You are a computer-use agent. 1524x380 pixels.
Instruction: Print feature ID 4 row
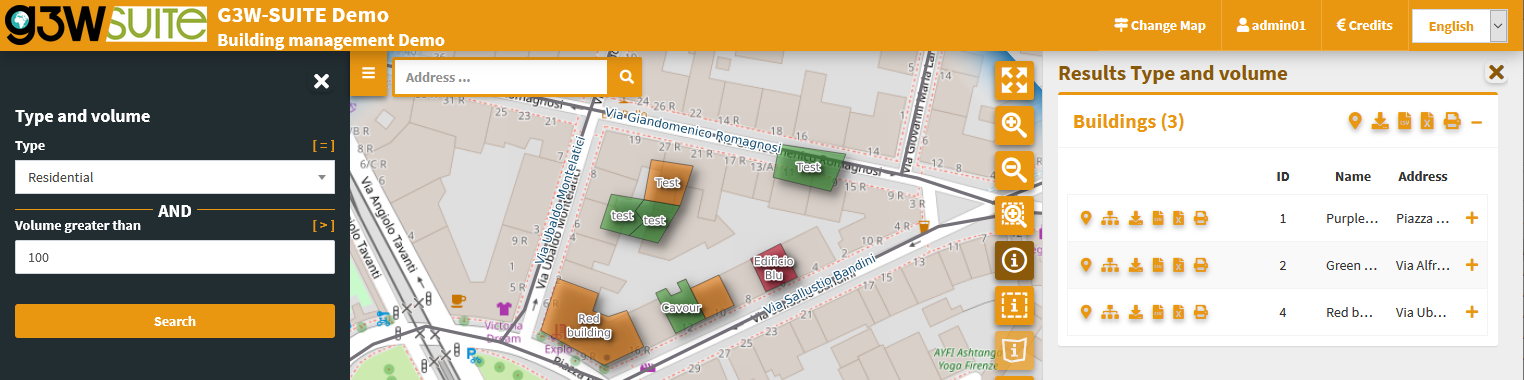click(x=1201, y=312)
